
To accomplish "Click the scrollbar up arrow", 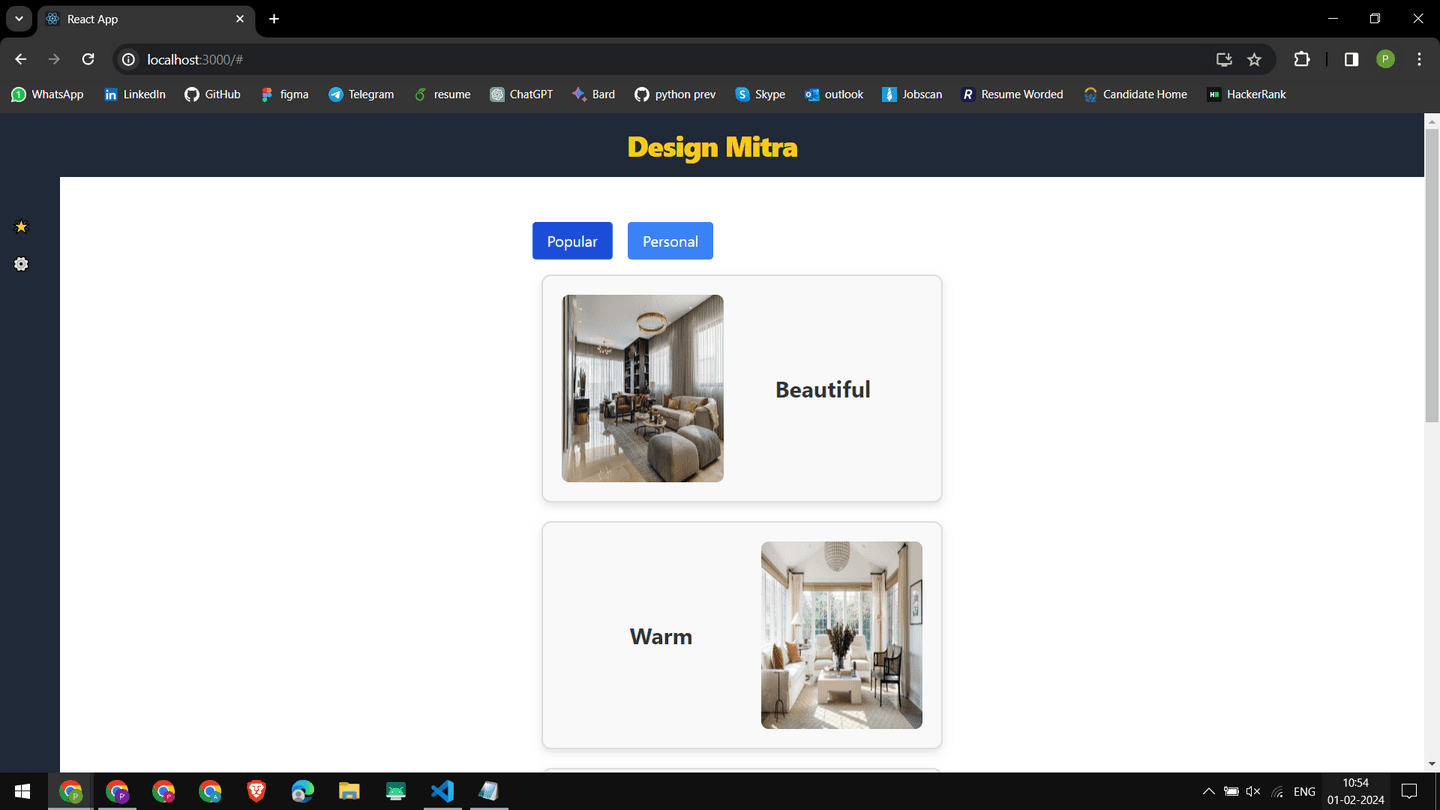I will pos(1431,120).
